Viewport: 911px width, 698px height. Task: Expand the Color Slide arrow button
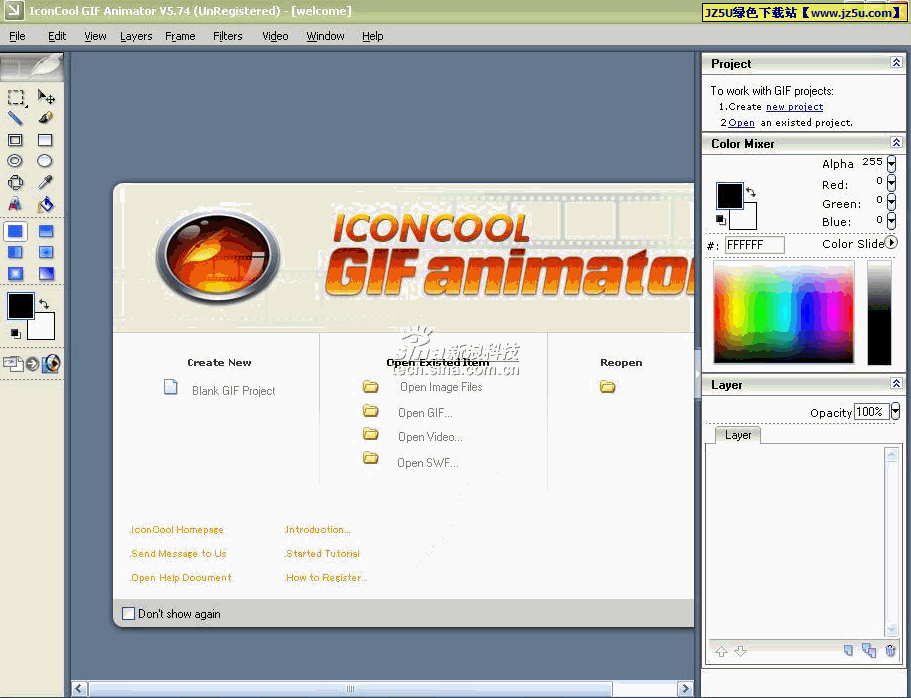(x=891, y=243)
